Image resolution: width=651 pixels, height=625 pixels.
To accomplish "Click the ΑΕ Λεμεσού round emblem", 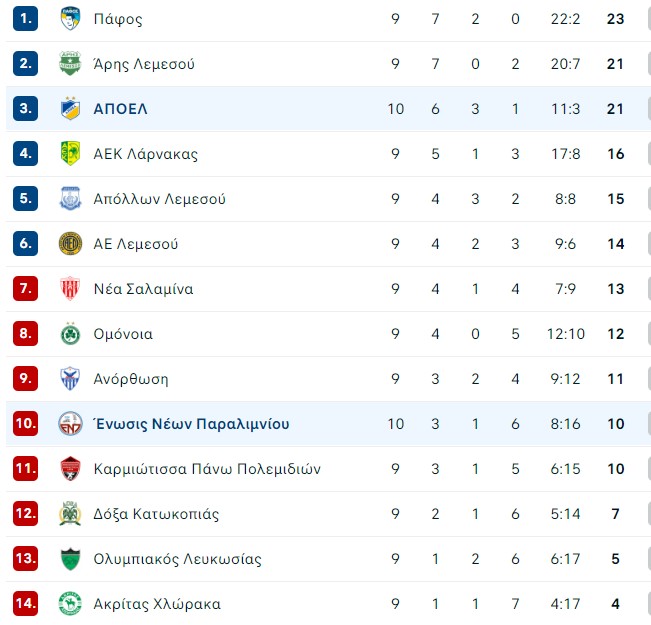I will [x=70, y=243].
